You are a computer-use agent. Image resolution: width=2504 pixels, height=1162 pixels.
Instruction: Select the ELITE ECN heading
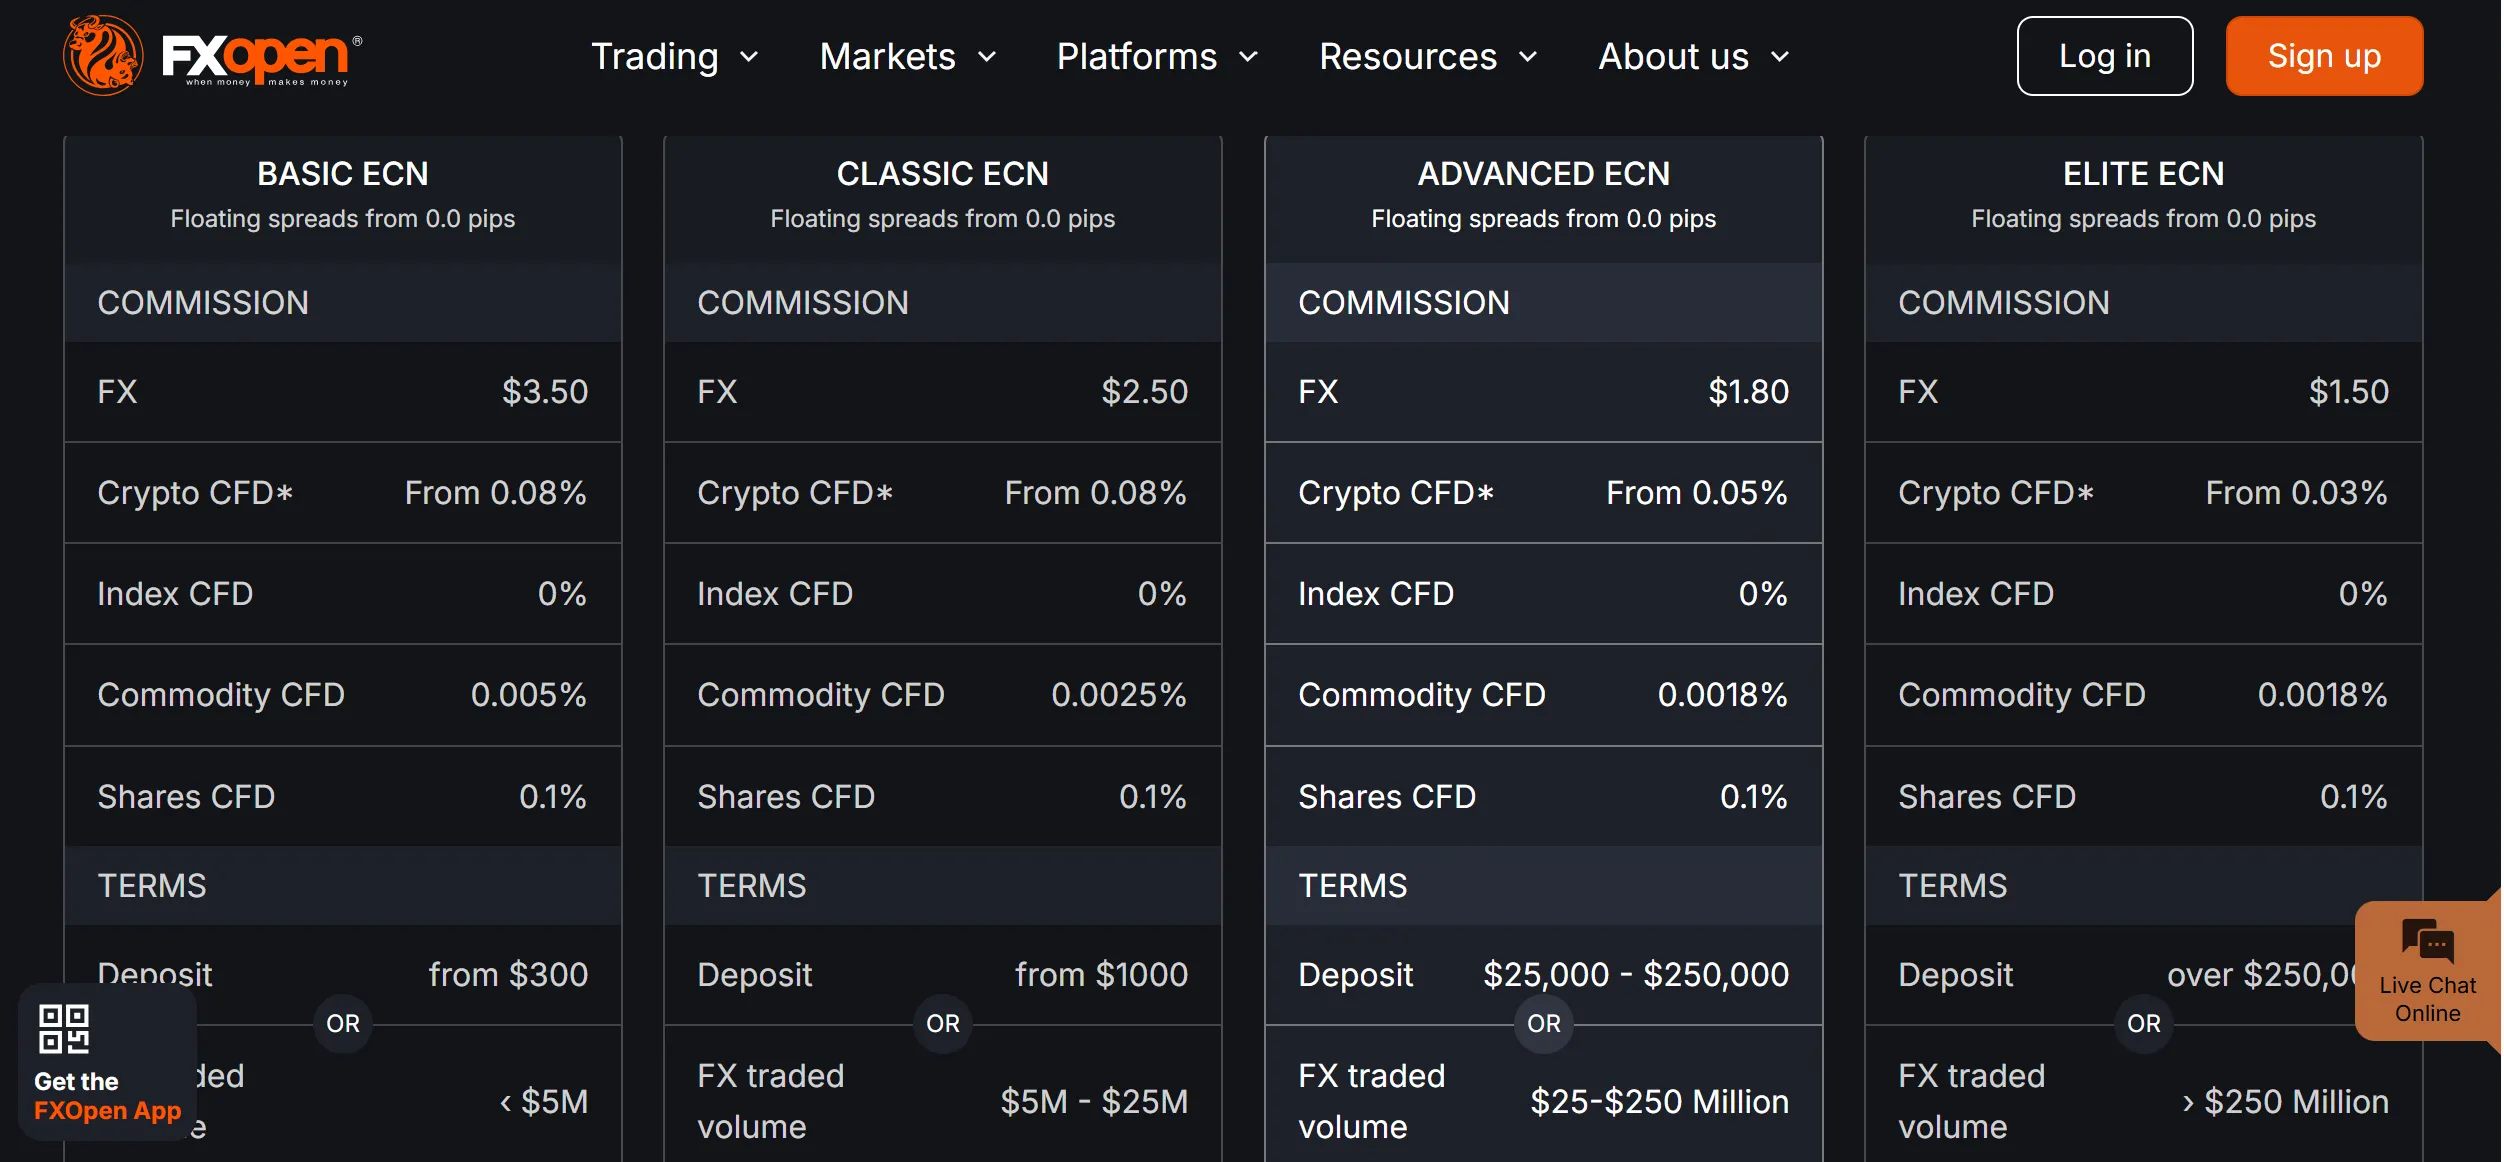2144,174
